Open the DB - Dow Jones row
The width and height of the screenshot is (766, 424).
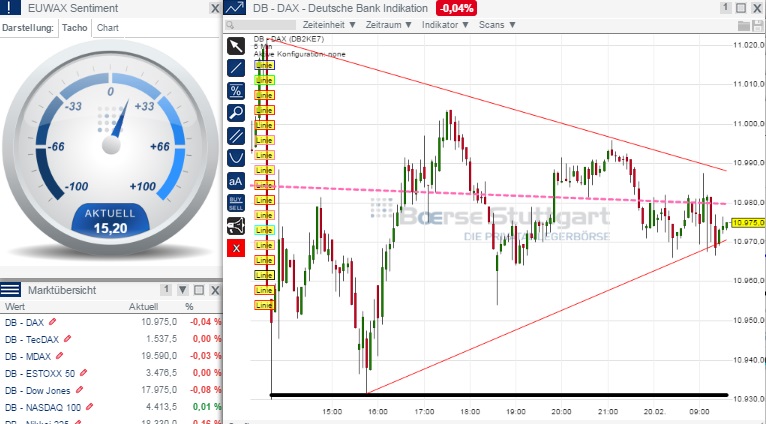111,390
